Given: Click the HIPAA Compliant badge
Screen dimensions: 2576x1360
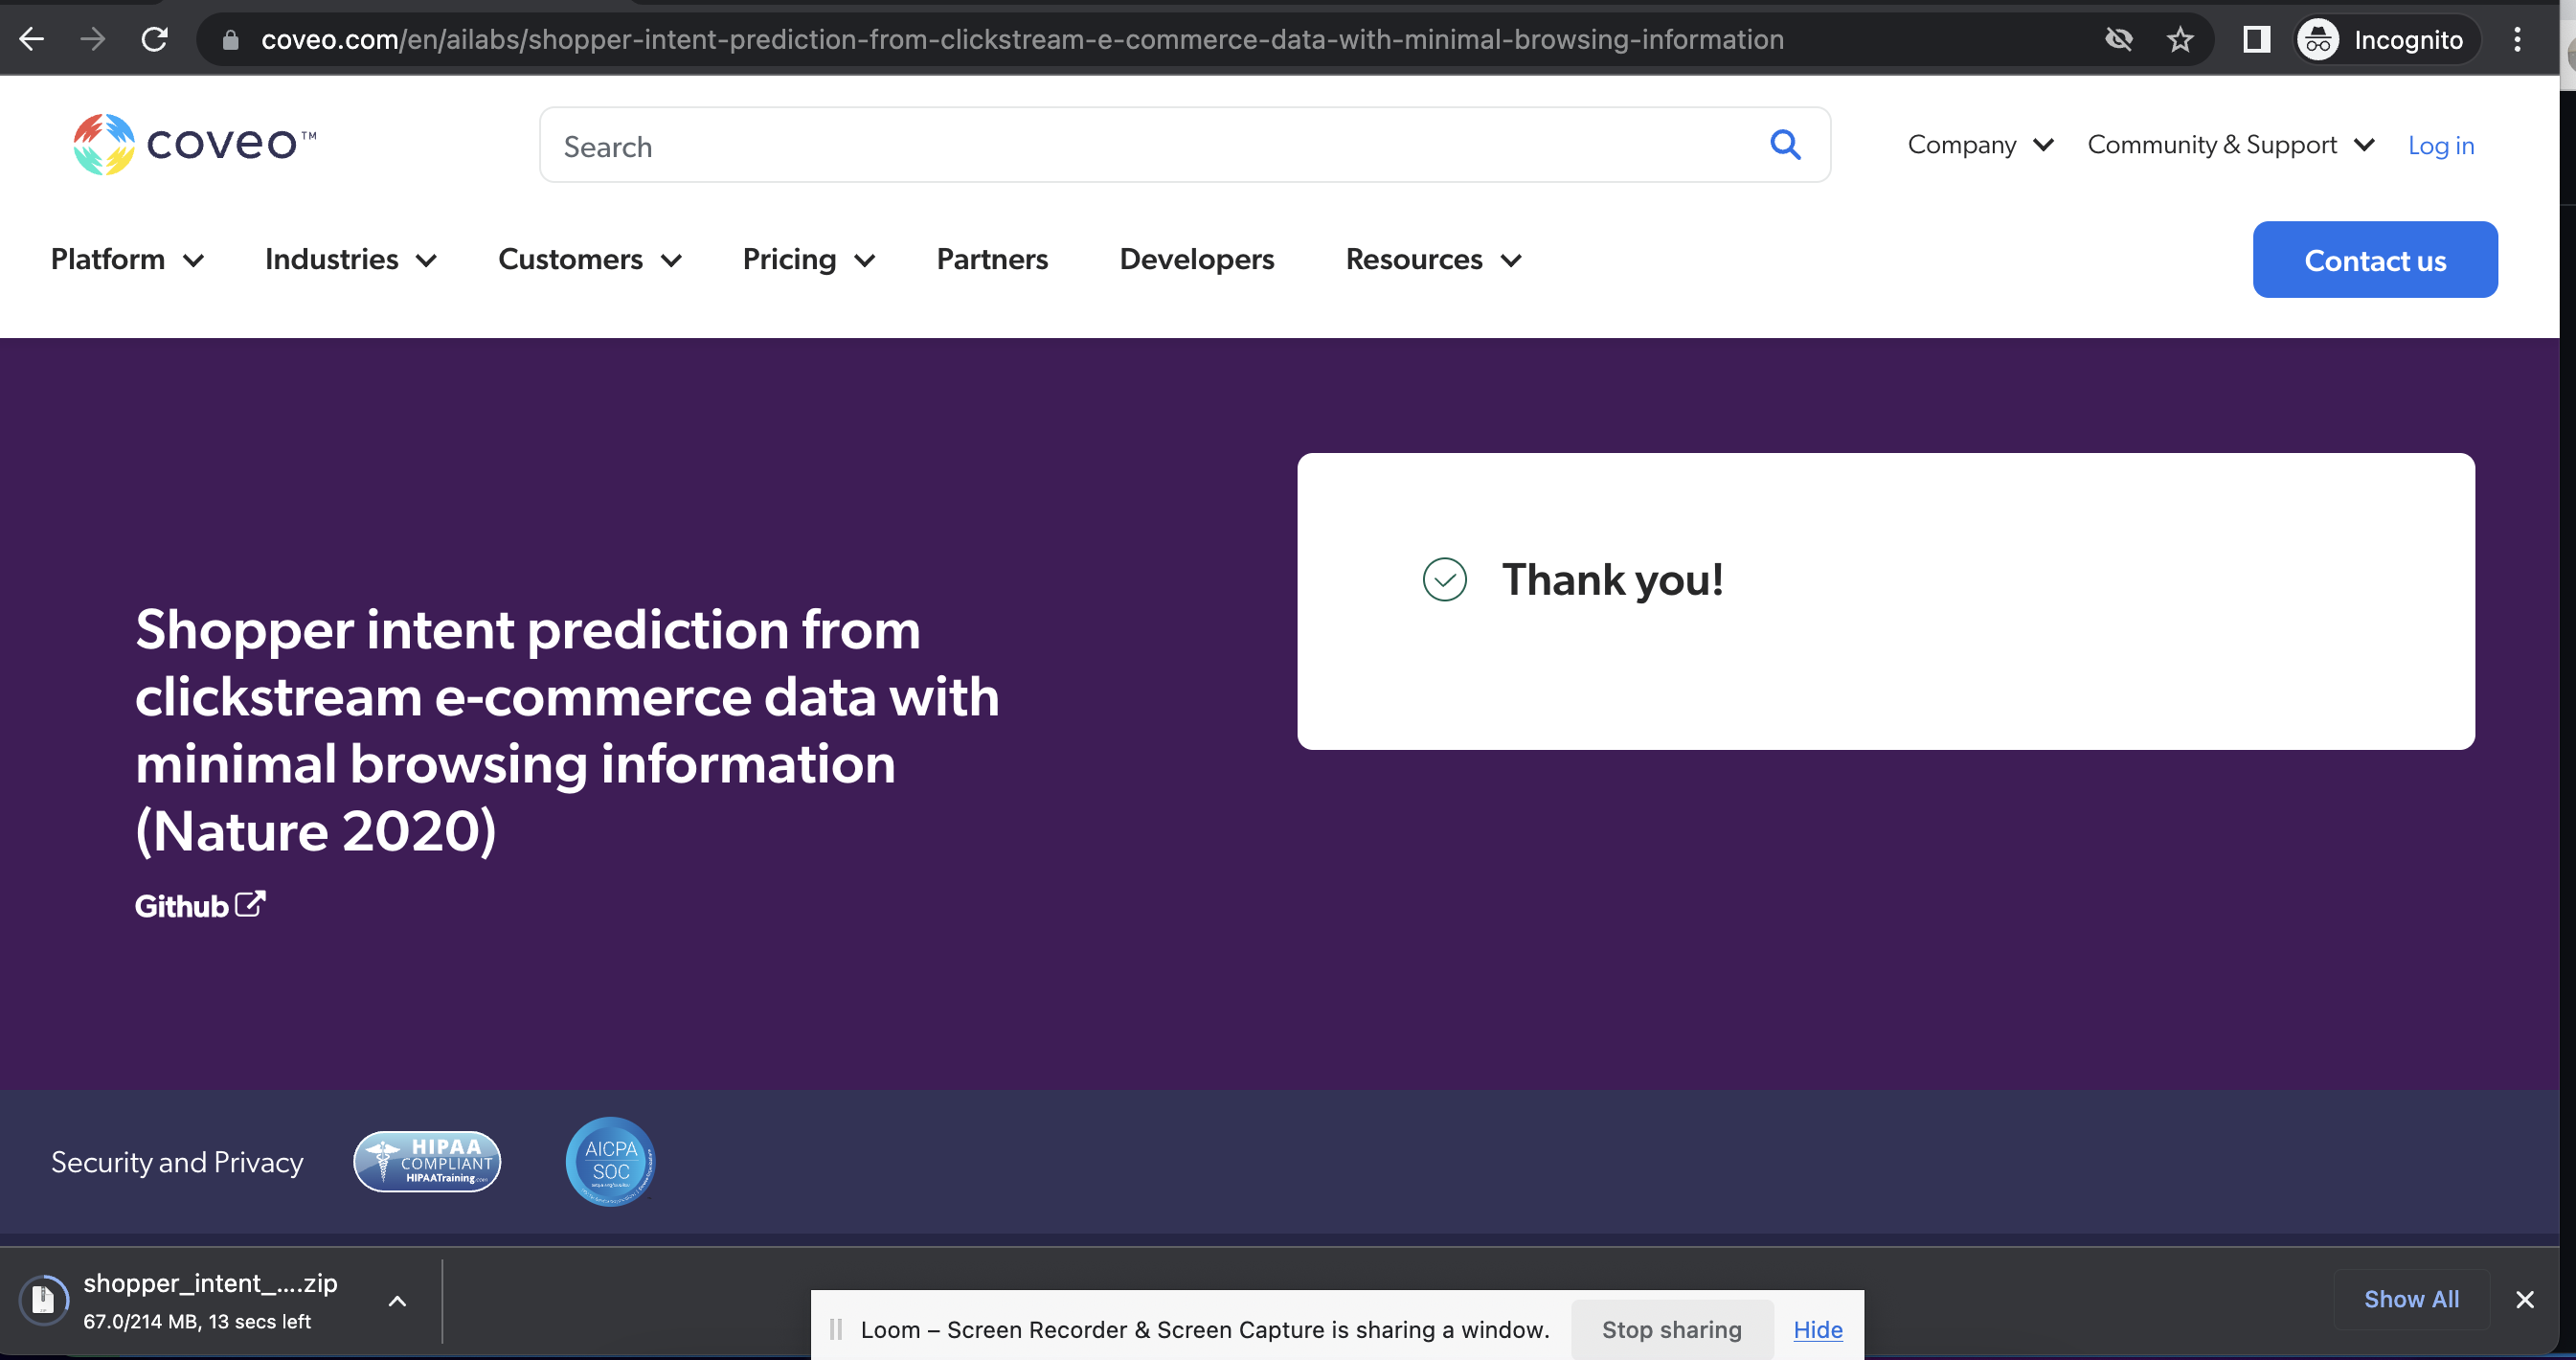Looking at the screenshot, I should (x=427, y=1162).
